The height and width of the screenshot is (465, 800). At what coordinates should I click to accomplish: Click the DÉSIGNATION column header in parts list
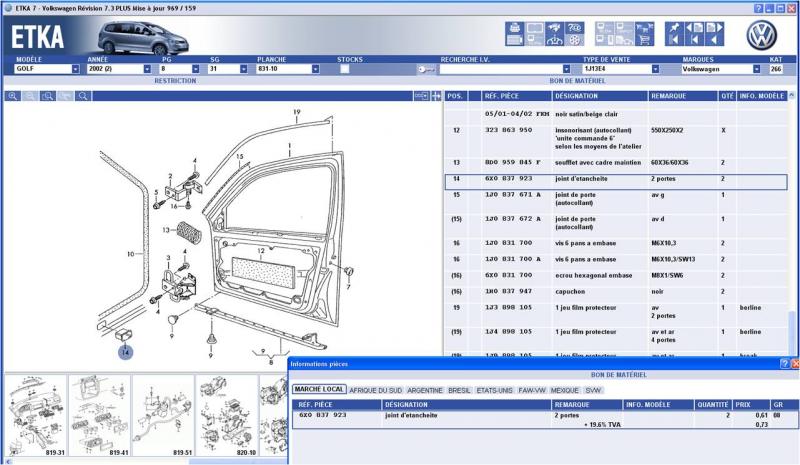[600, 96]
